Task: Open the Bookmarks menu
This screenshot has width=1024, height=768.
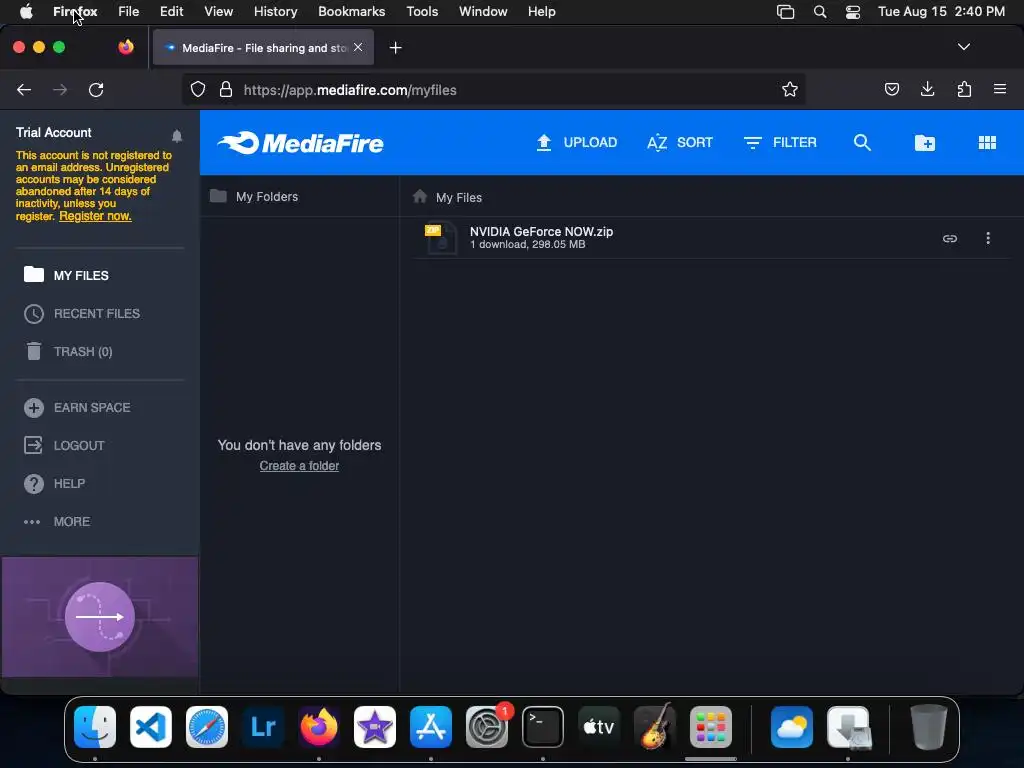Action: (x=351, y=11)
